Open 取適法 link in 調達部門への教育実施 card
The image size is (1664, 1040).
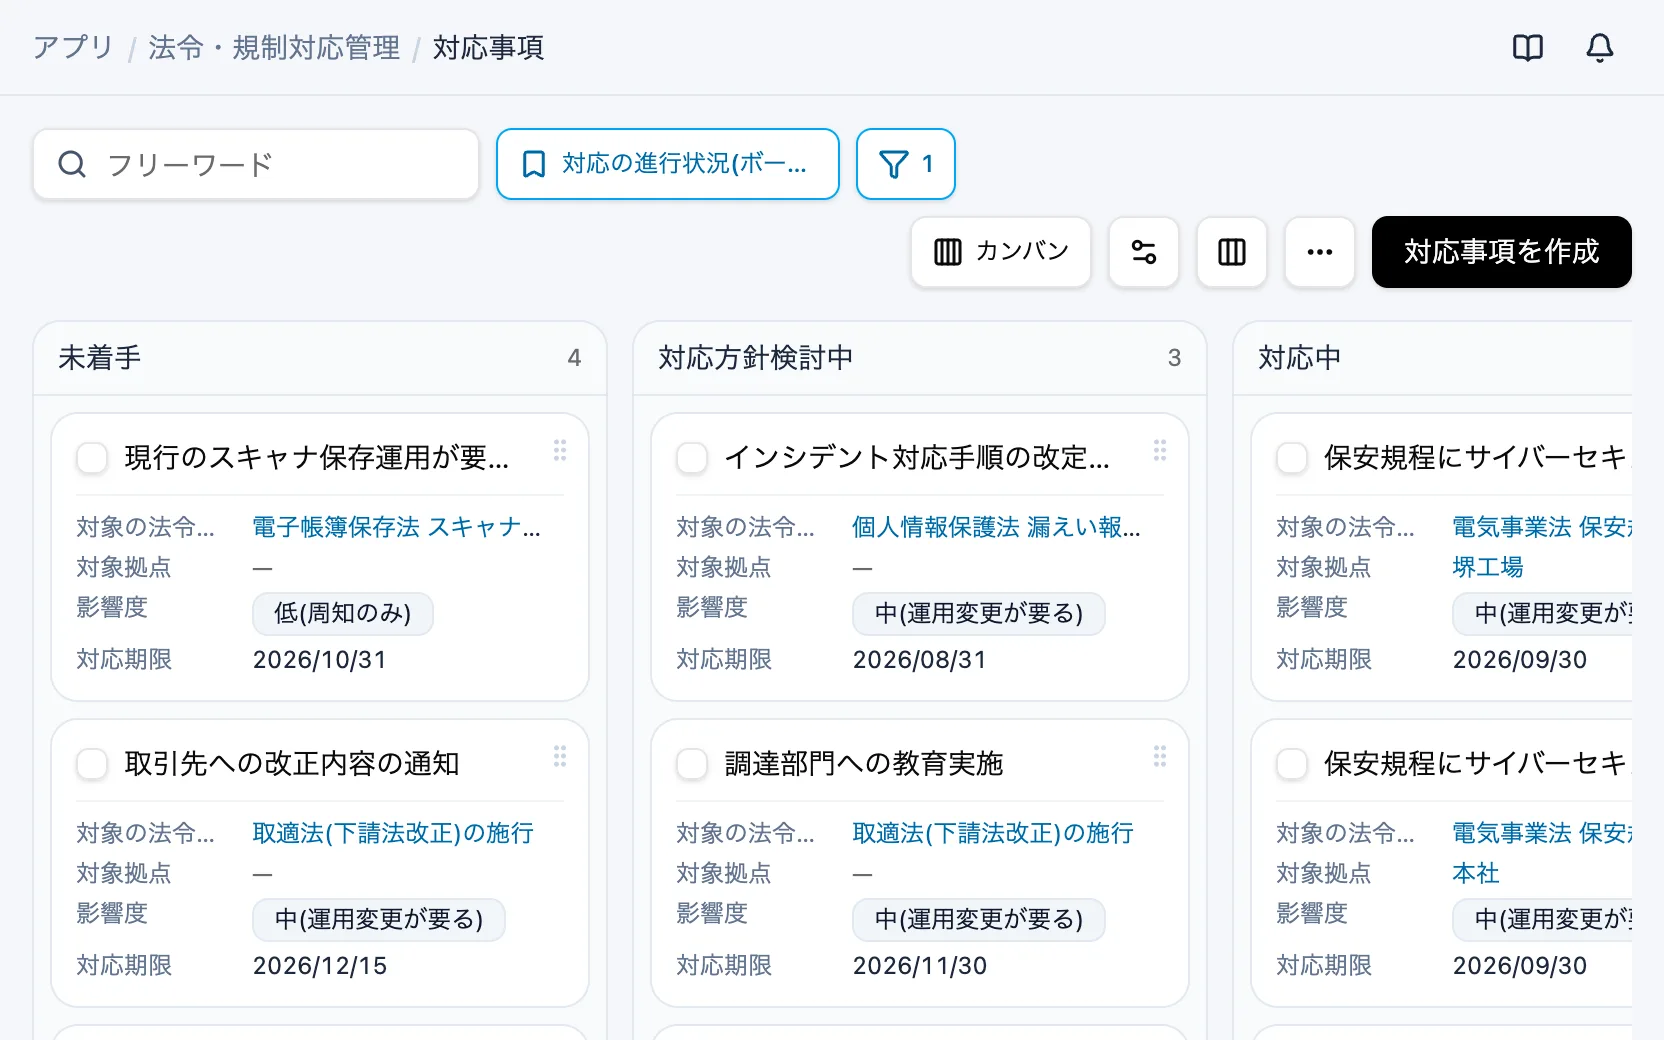993,833
